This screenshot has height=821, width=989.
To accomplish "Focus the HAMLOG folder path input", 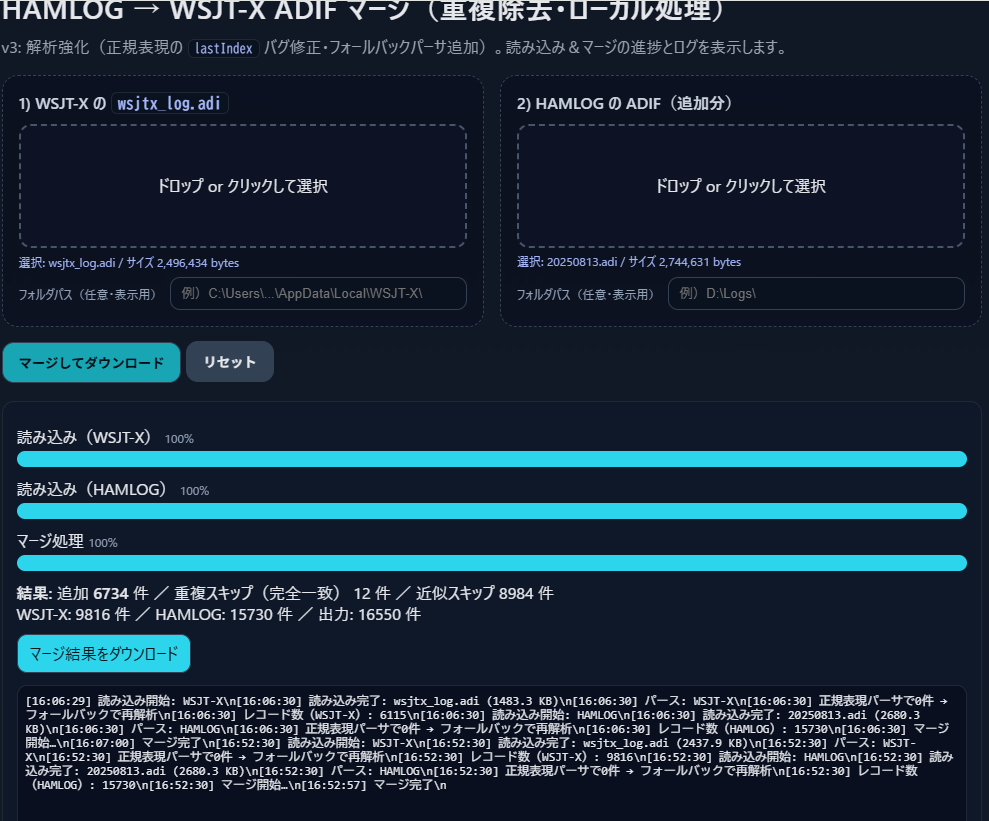I will (816, 294).
